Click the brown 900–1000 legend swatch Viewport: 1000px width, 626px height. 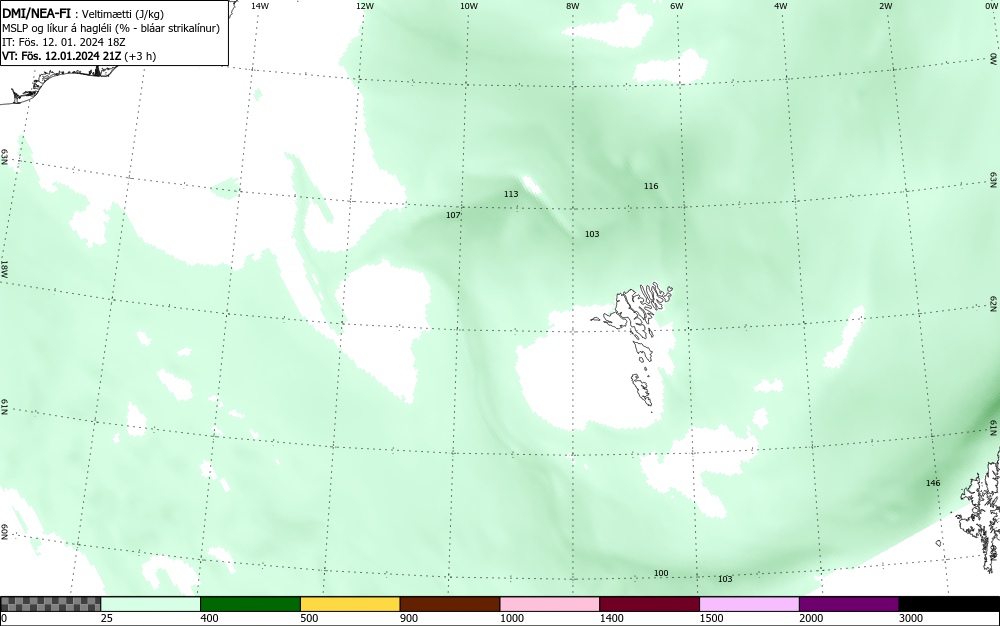click(x=450, y=604)
